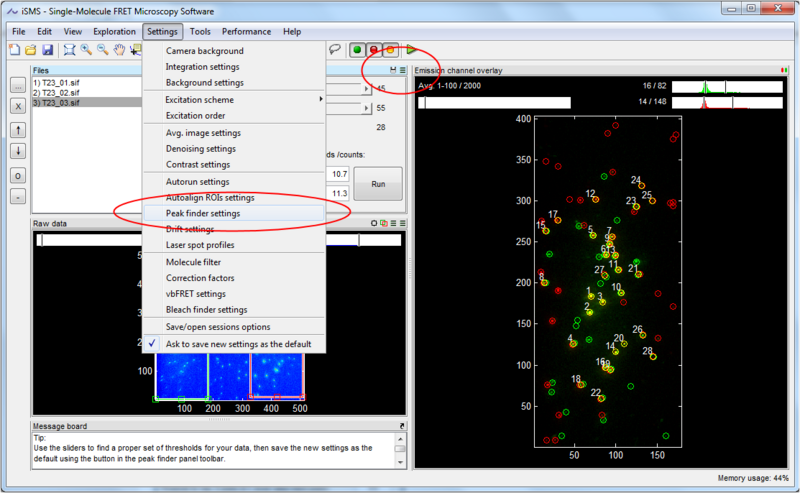Toggle 'Ask to save new settings as the default'
800x493 pixels.
(x=238, y=343)
